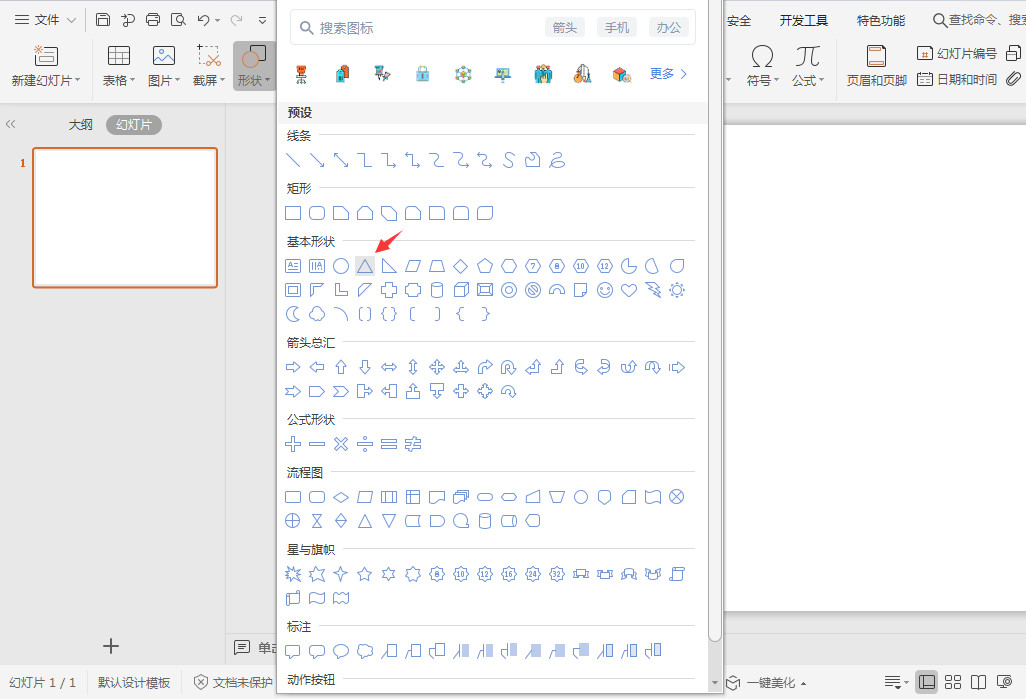Click the 幻灯片编号 slide number icon

tap(957, 52)
